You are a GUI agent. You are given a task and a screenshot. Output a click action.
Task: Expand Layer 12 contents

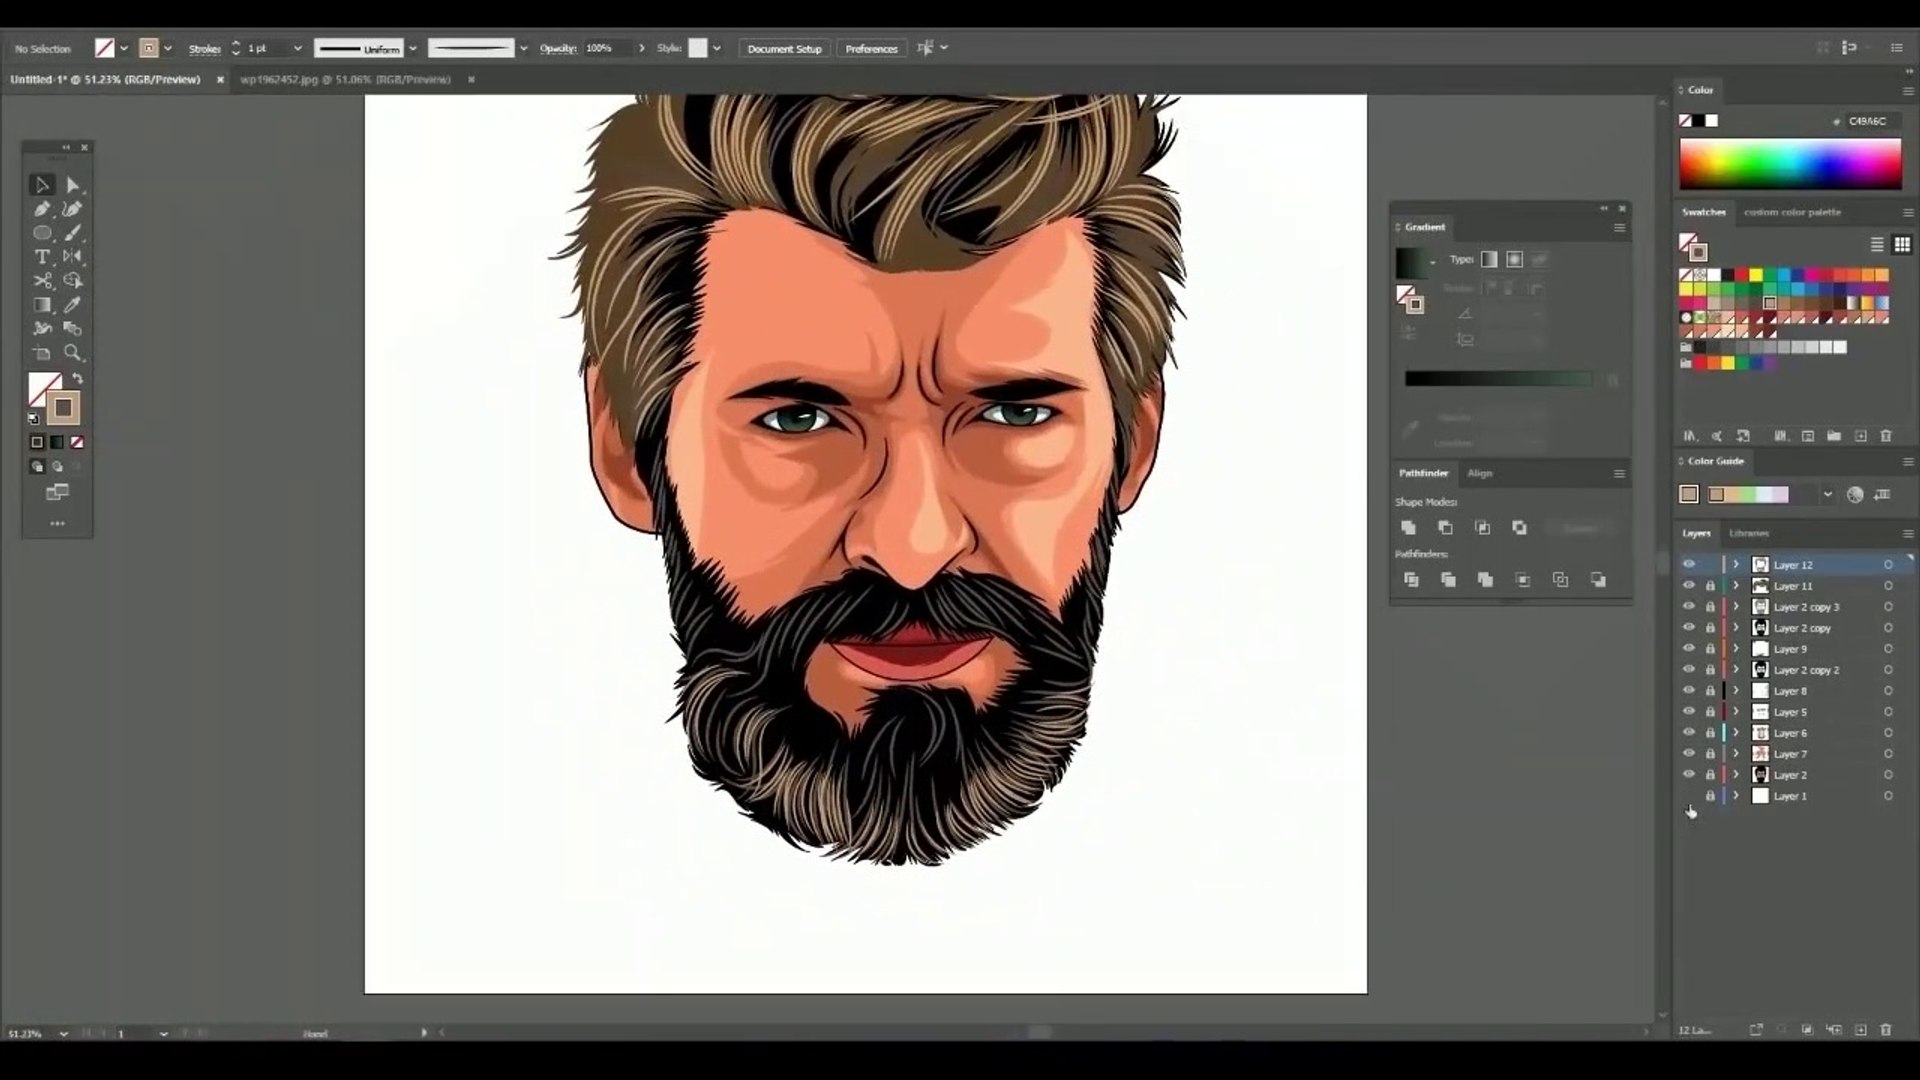(1736, 565)
